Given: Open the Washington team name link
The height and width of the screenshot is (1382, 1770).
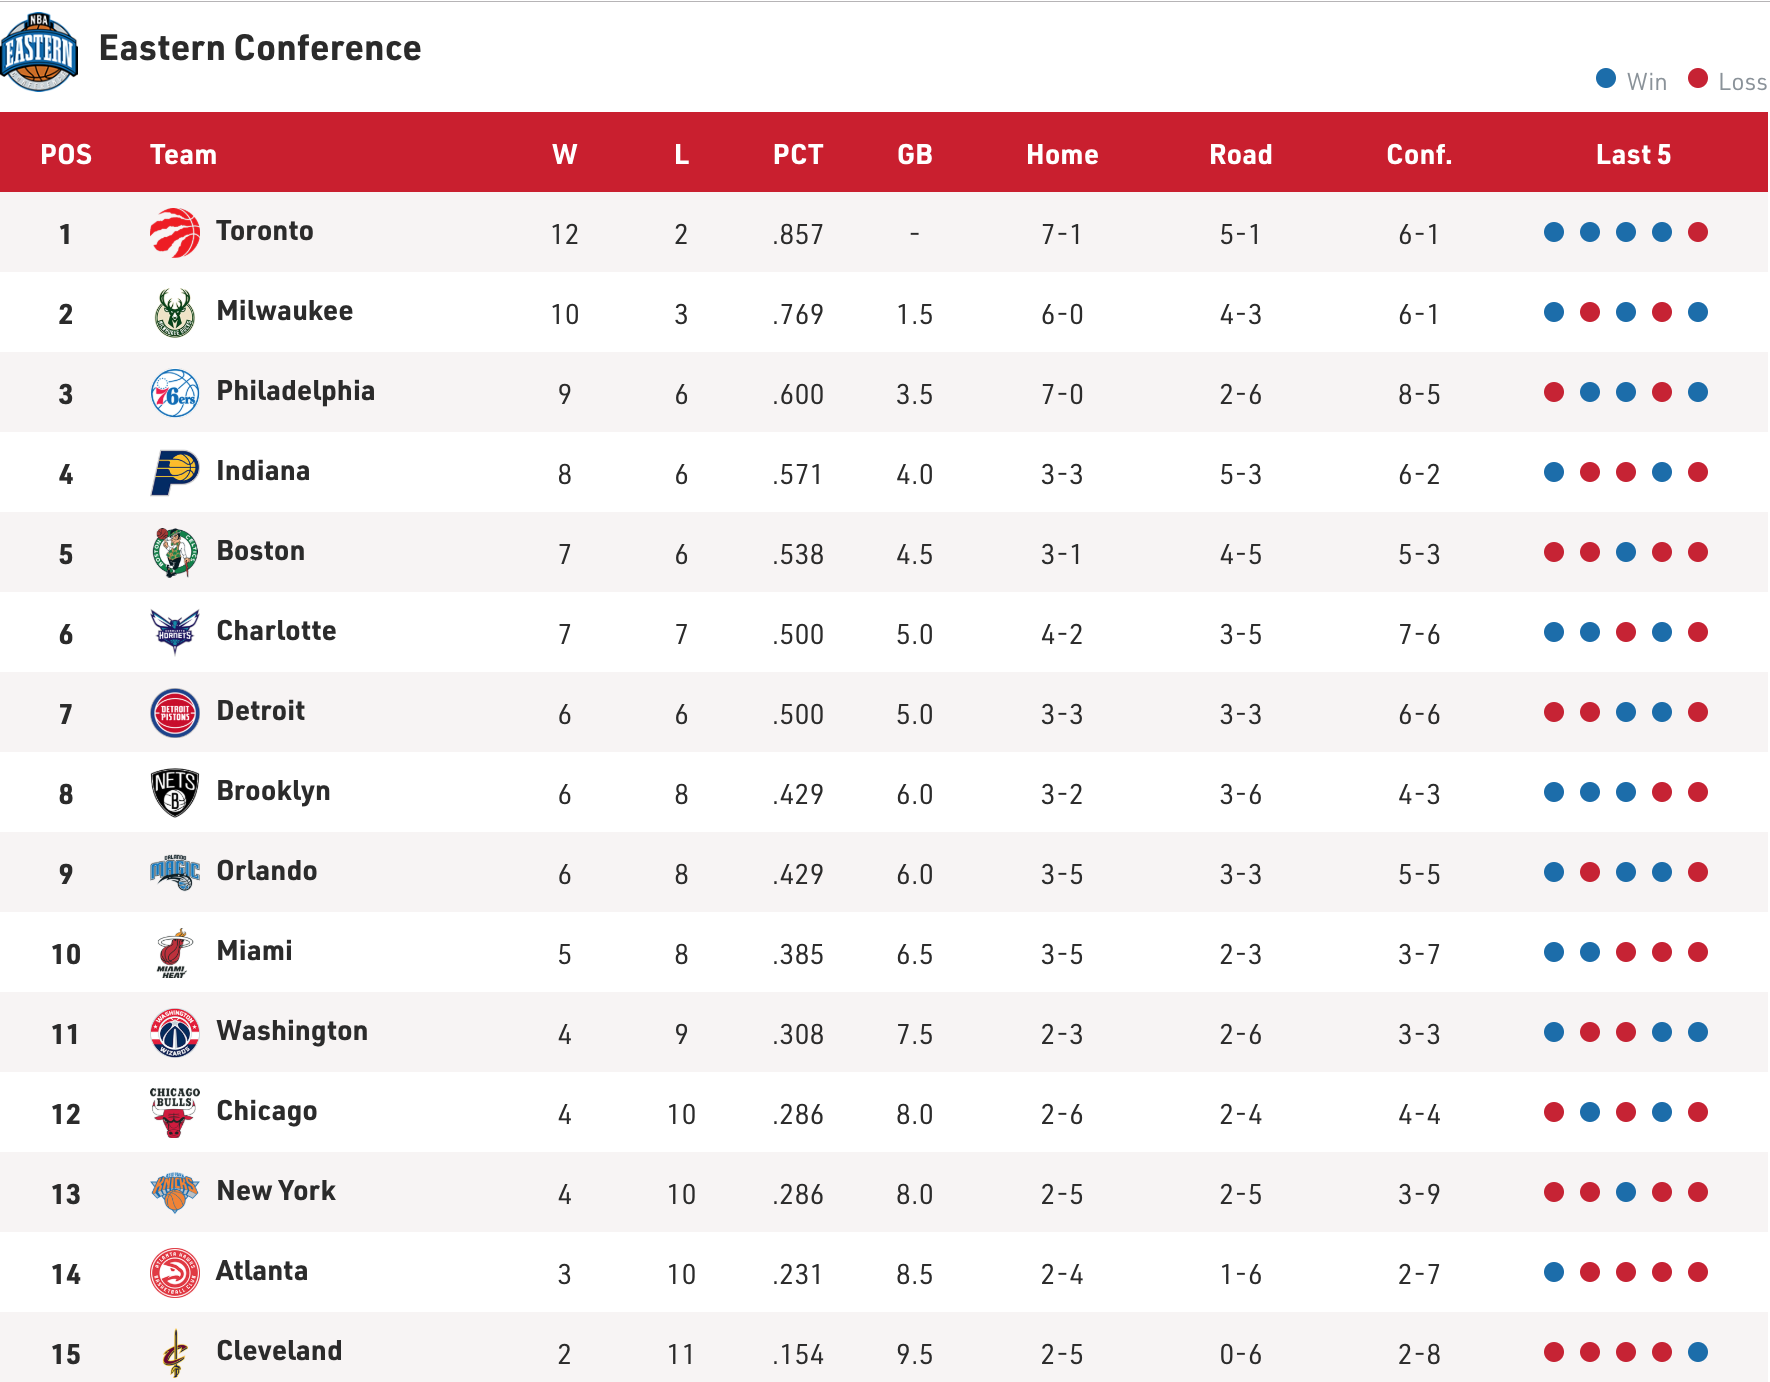Looking at the screenshot, I should pos(292,1031).
